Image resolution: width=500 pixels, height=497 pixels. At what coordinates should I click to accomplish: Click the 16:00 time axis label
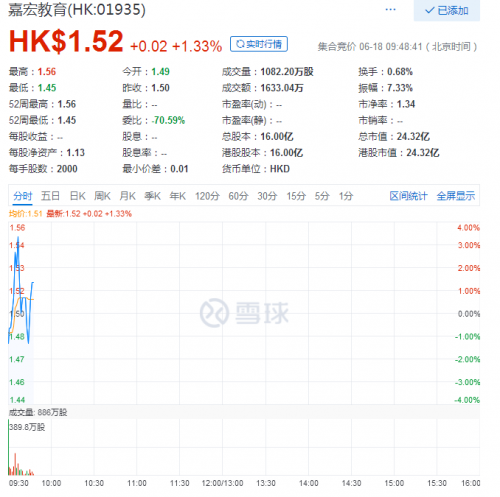point(471,483)
